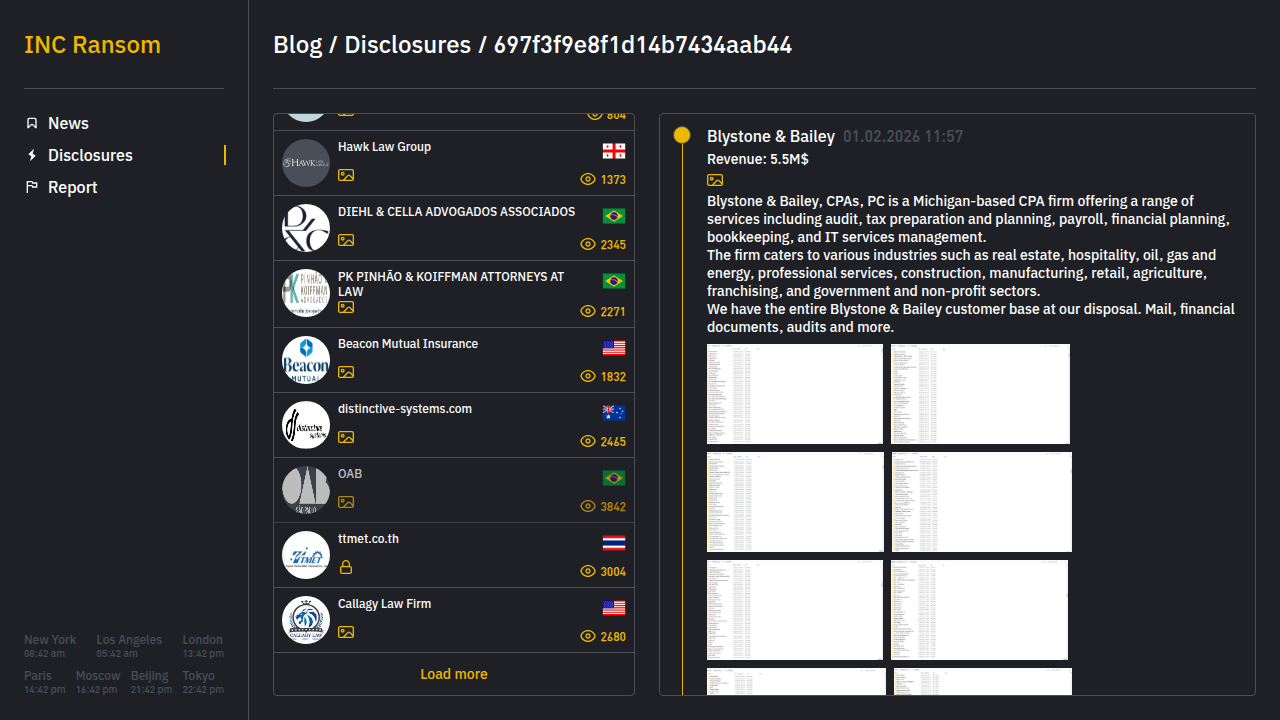Click the Disclosures breadcrumb link in header

(407, 45)
